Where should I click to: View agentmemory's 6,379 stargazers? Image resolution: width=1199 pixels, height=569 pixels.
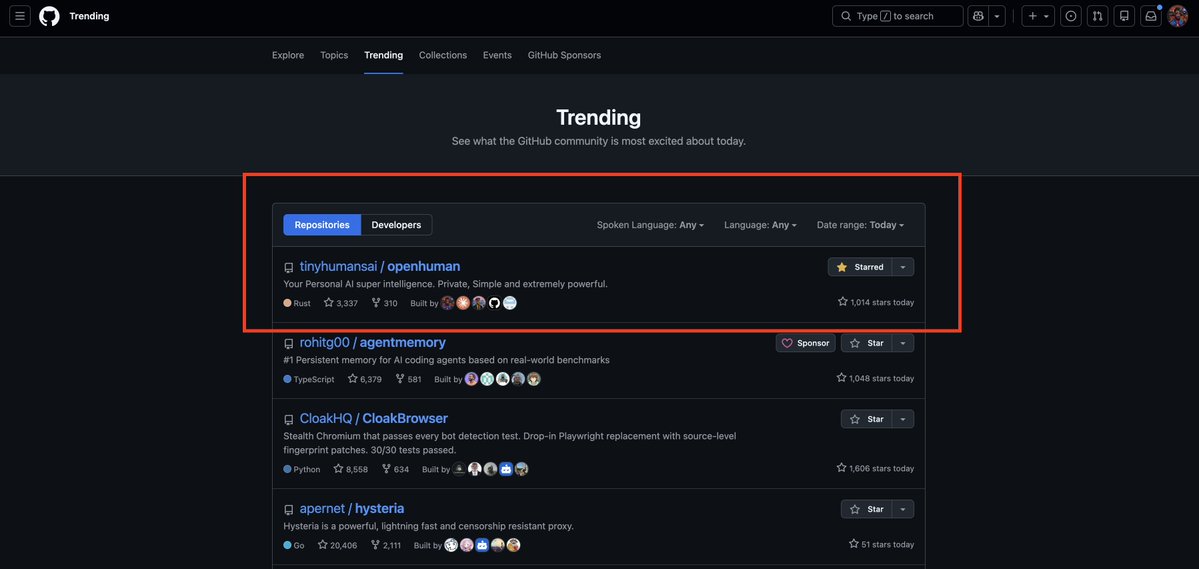pos(364,379)
